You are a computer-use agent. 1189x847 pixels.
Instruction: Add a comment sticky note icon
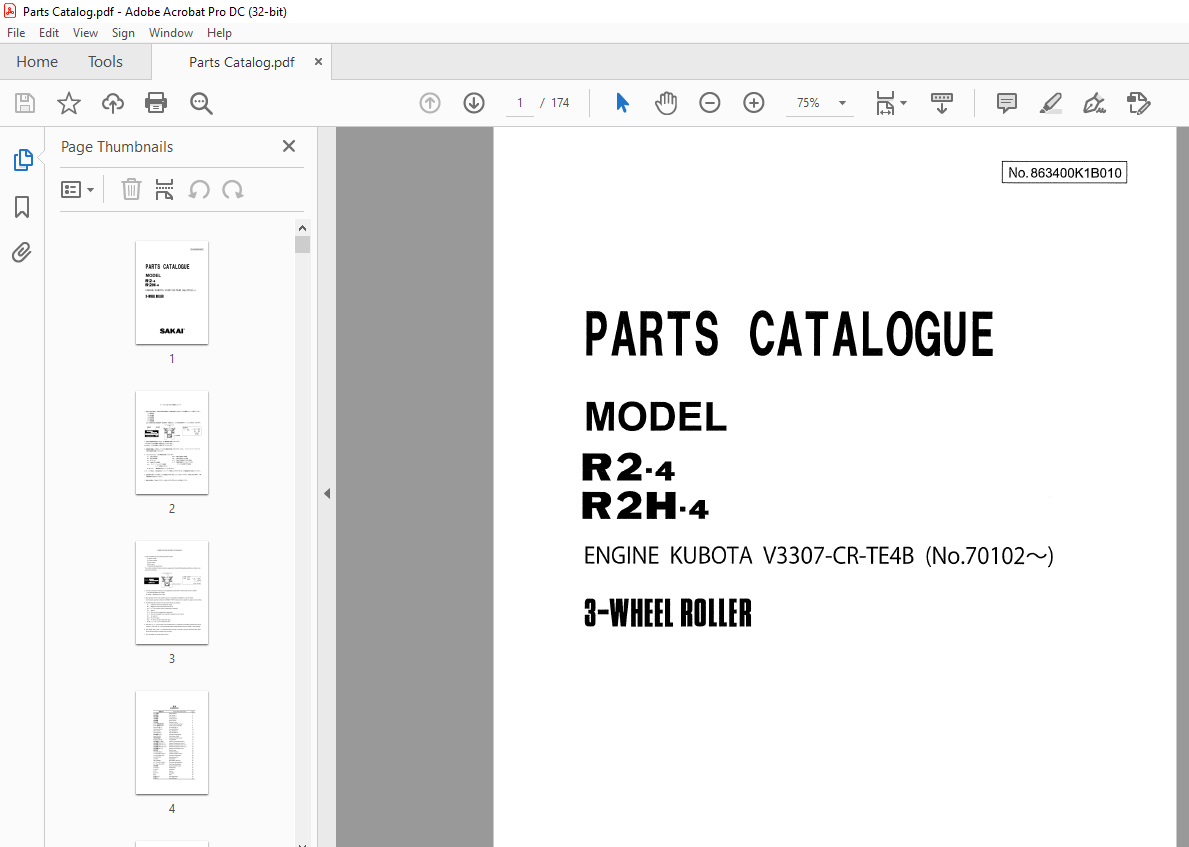(1007, 103)
